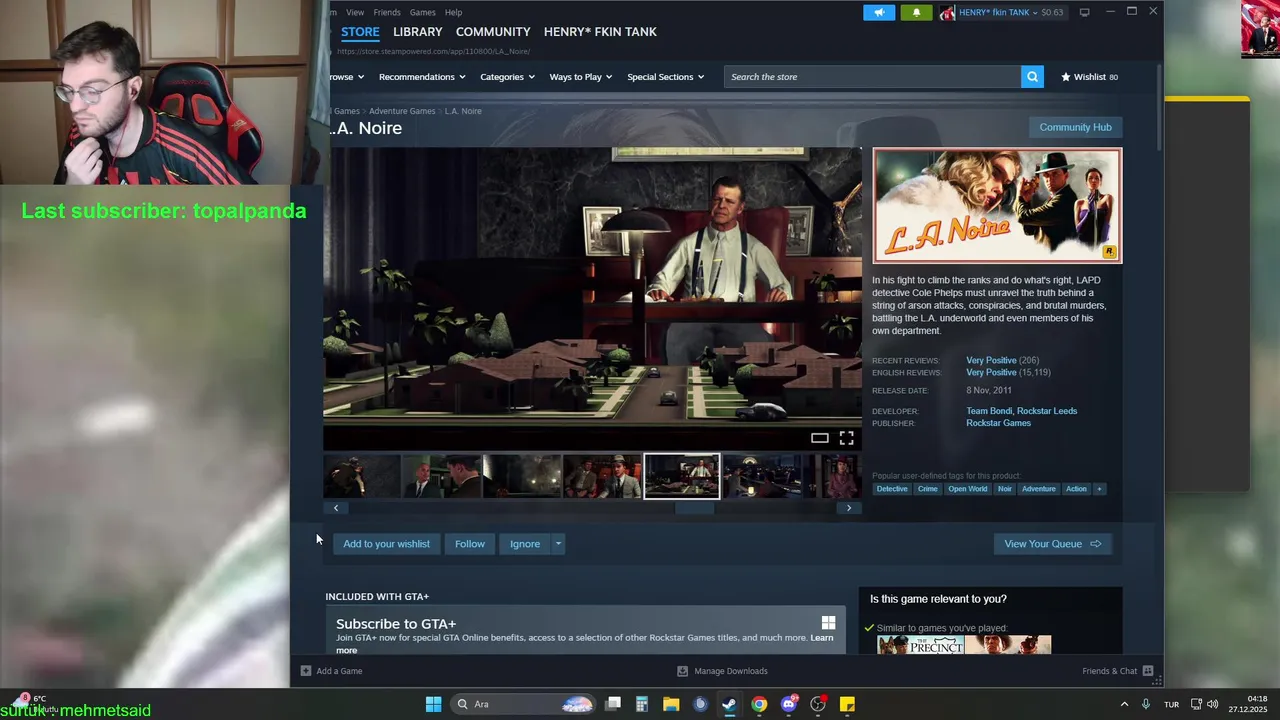Image resolution: width=1280 pixels, height=720 pixels.
Task: Click the Ignore button
Action: tap(524, 544)
